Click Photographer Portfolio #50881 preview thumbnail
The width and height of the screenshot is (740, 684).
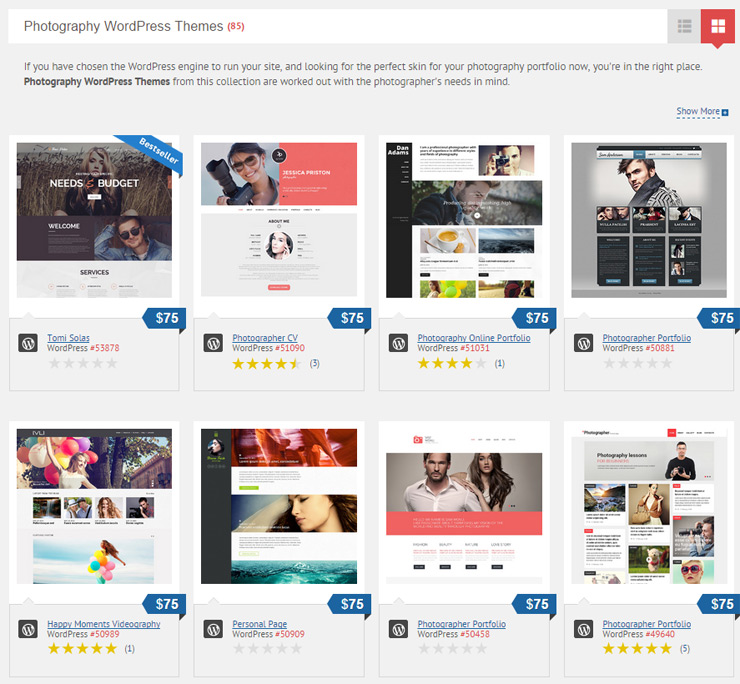[649, 220]
